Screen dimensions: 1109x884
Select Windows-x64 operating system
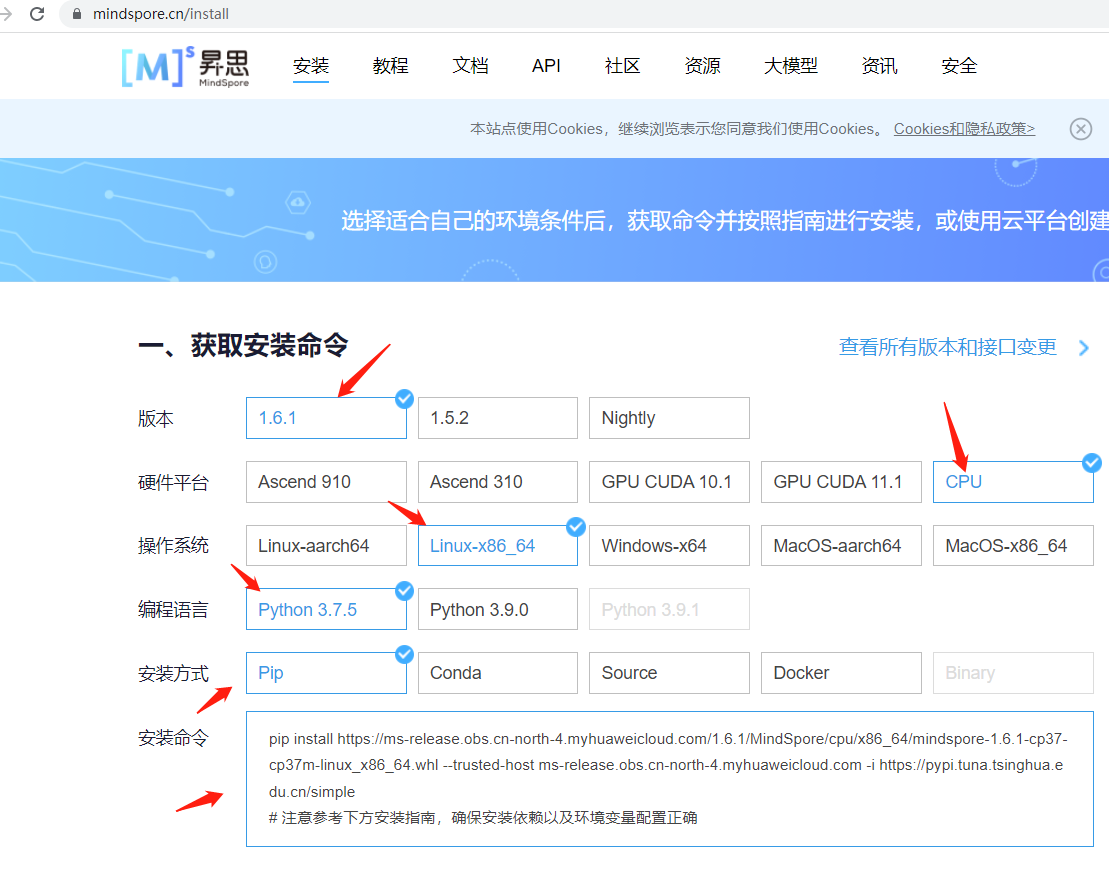point(669,545)
